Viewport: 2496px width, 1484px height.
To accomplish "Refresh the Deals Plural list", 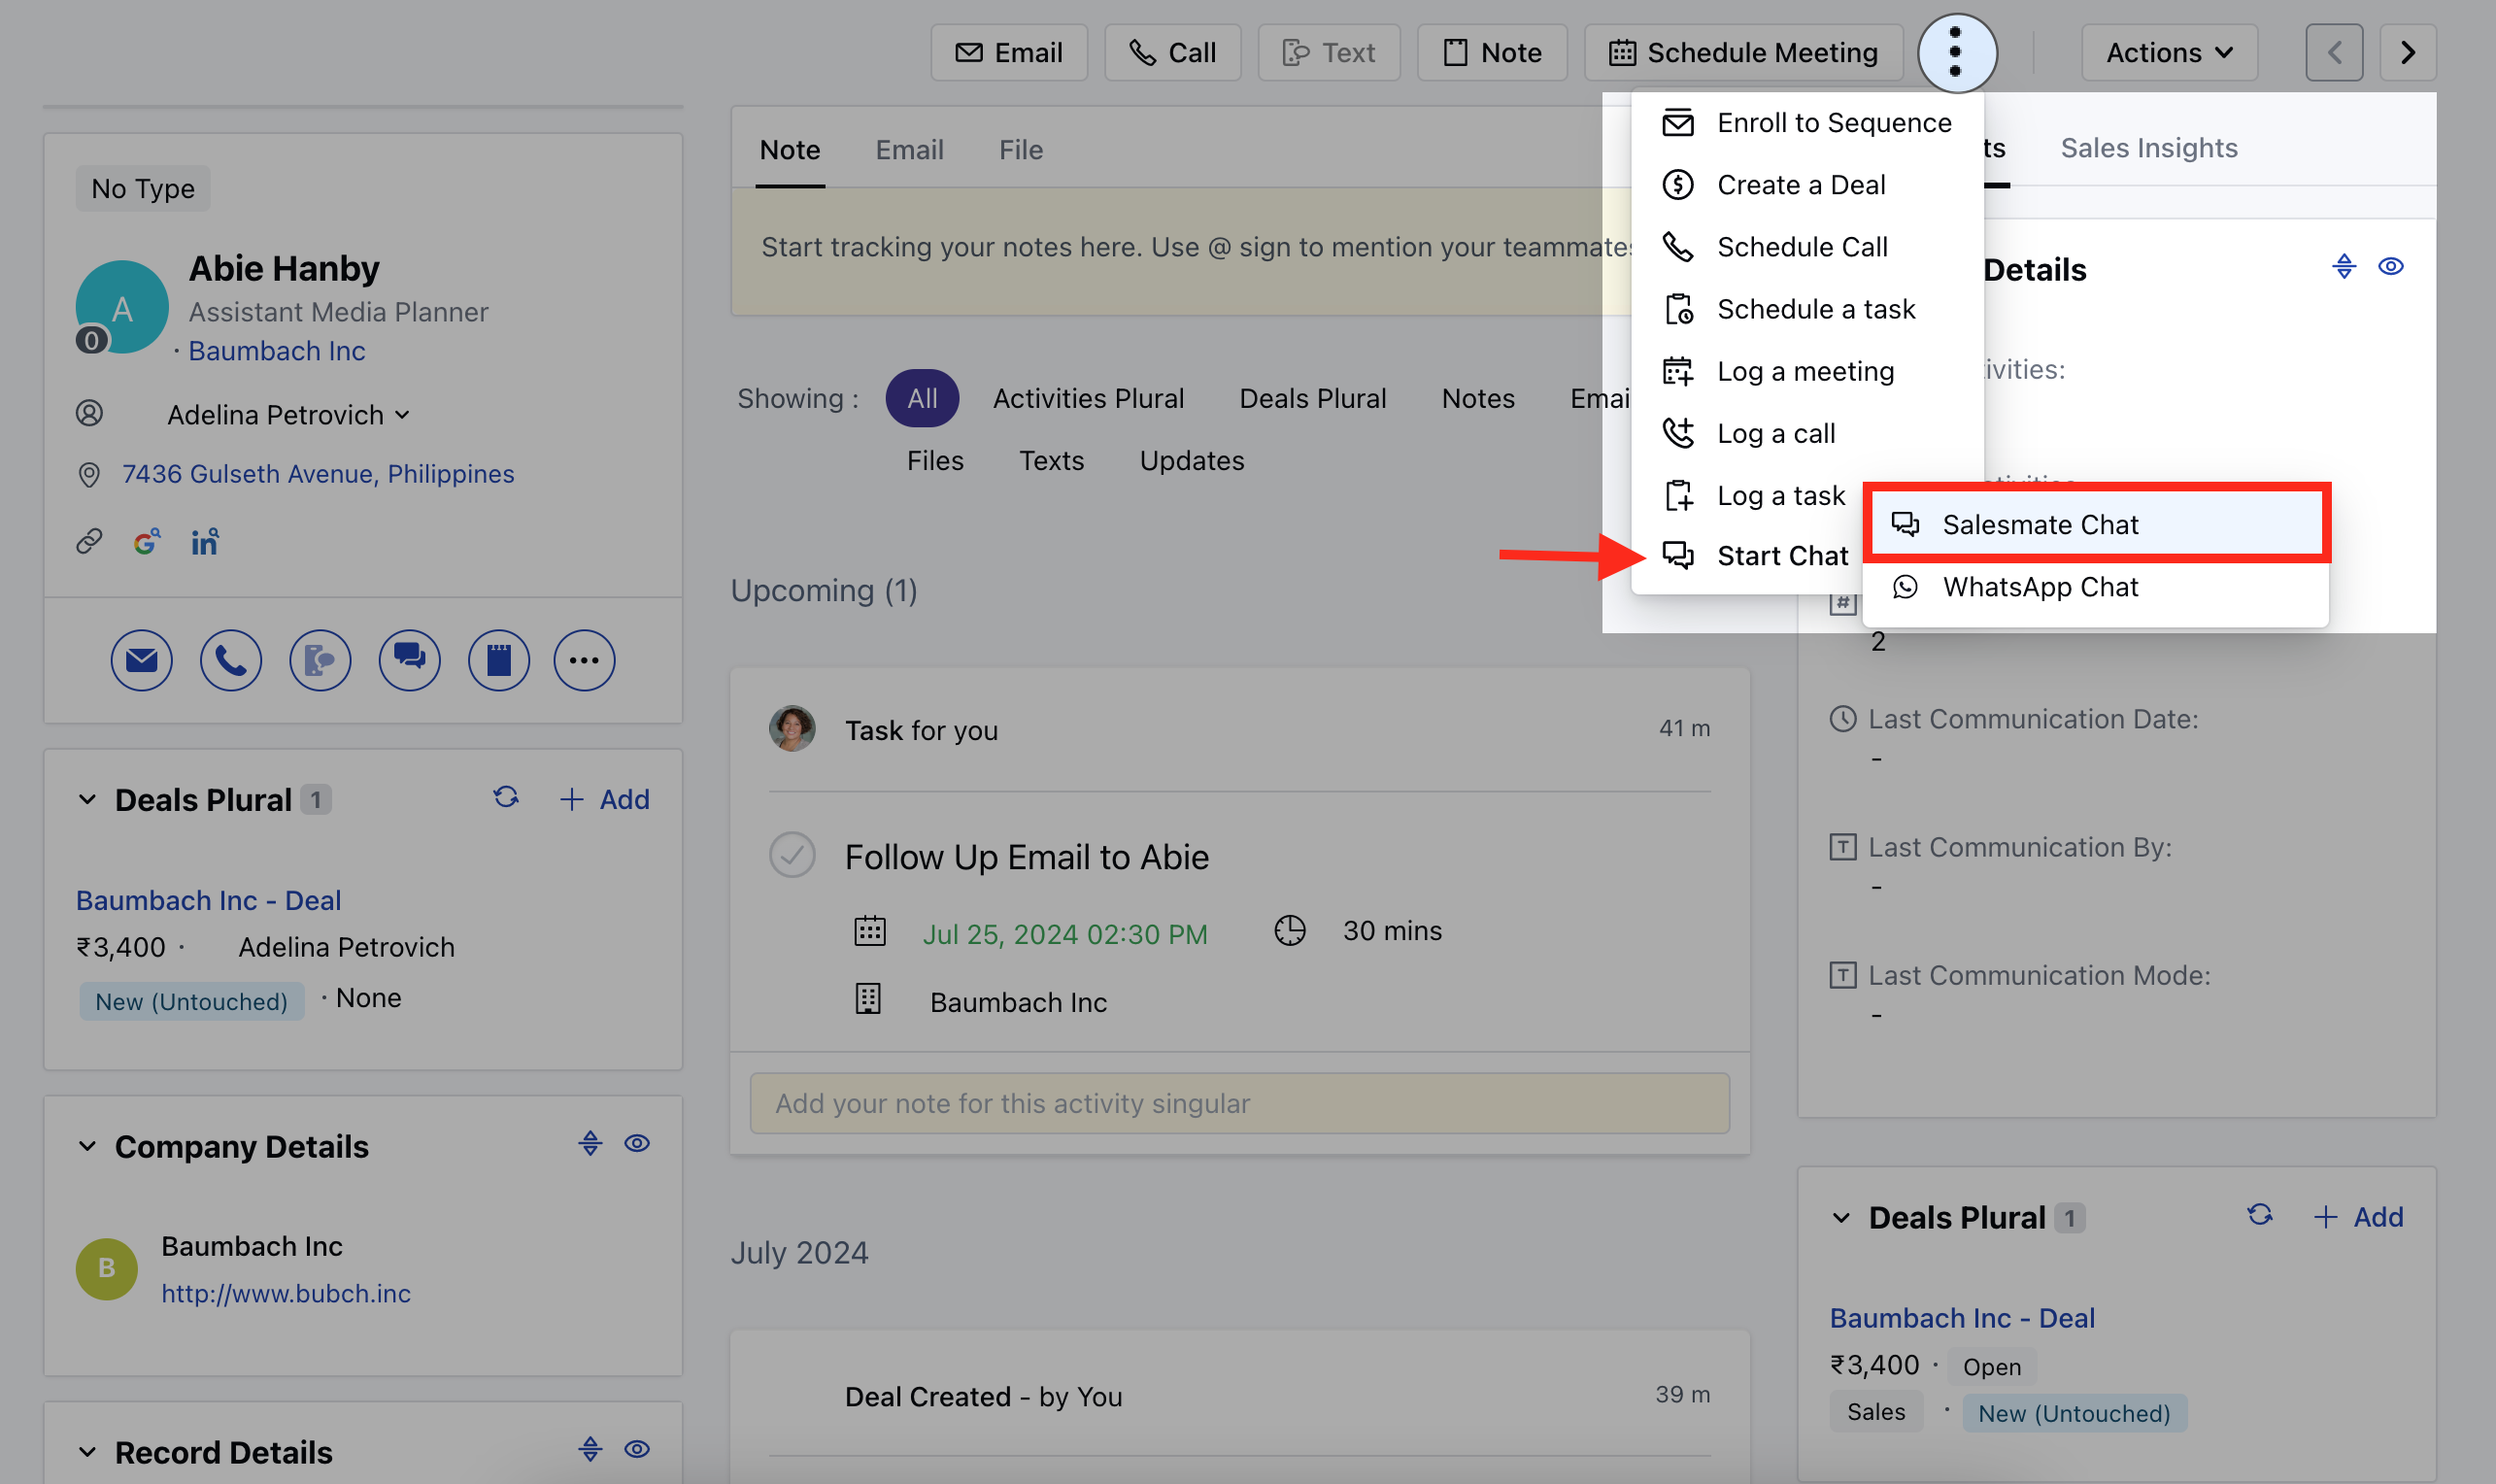I will 506,798.
